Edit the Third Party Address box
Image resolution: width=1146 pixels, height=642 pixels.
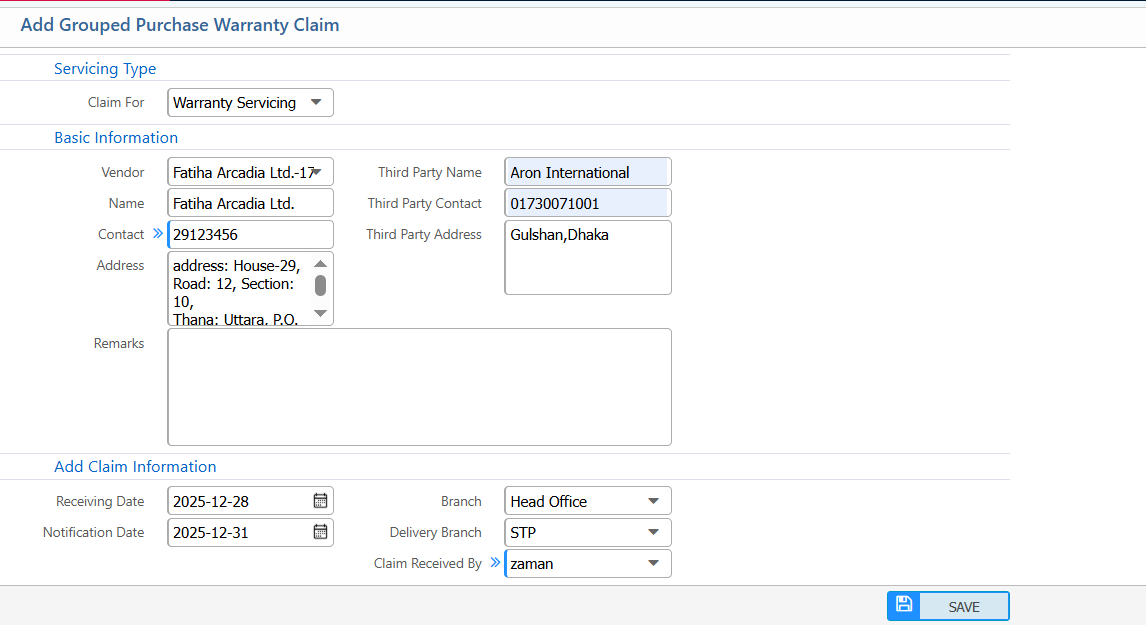click(587, 258)
